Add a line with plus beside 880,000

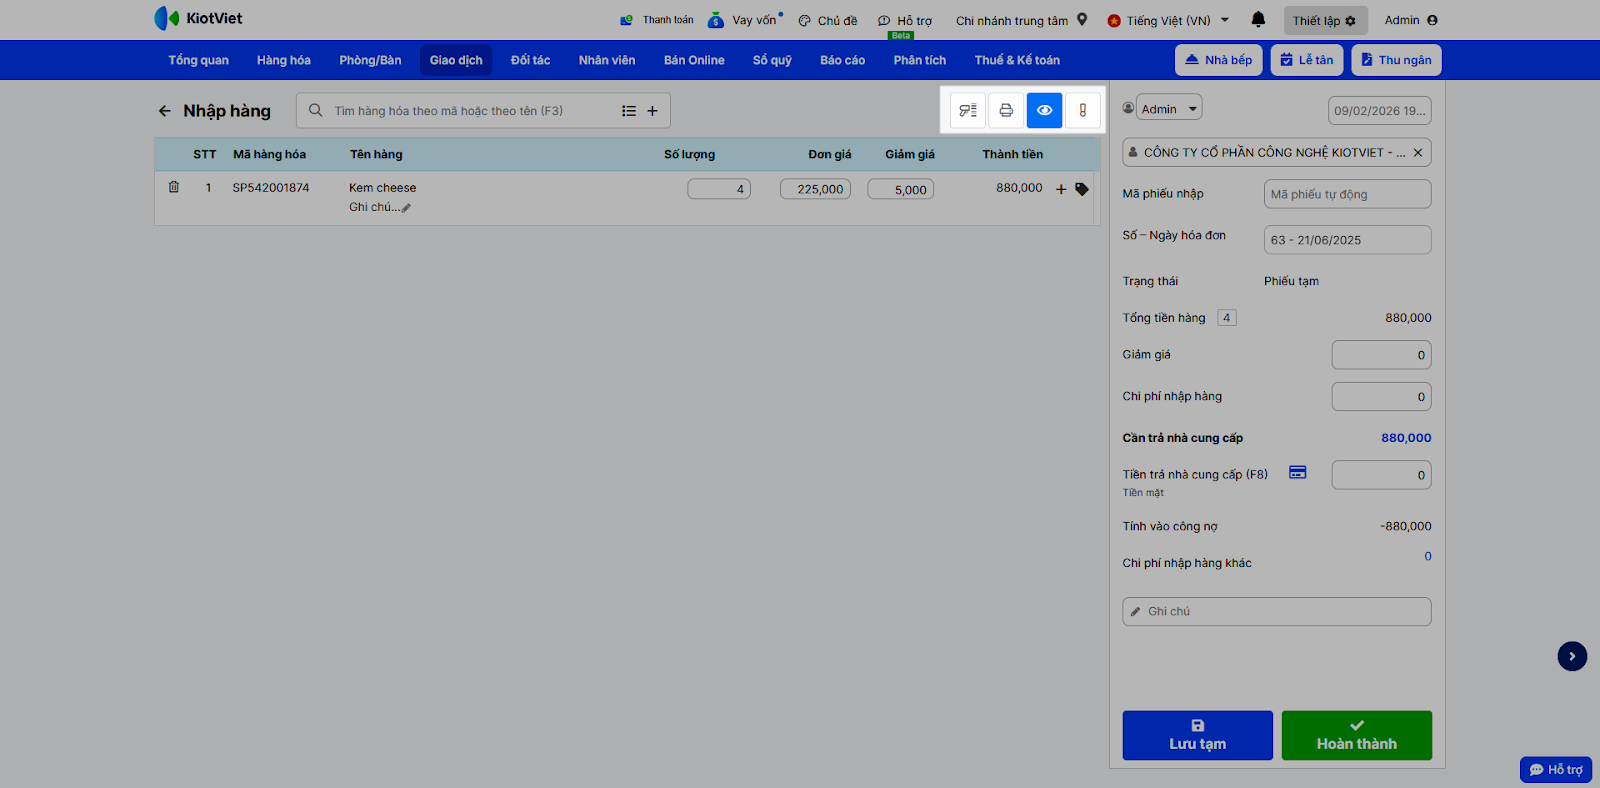[1061, 189]
